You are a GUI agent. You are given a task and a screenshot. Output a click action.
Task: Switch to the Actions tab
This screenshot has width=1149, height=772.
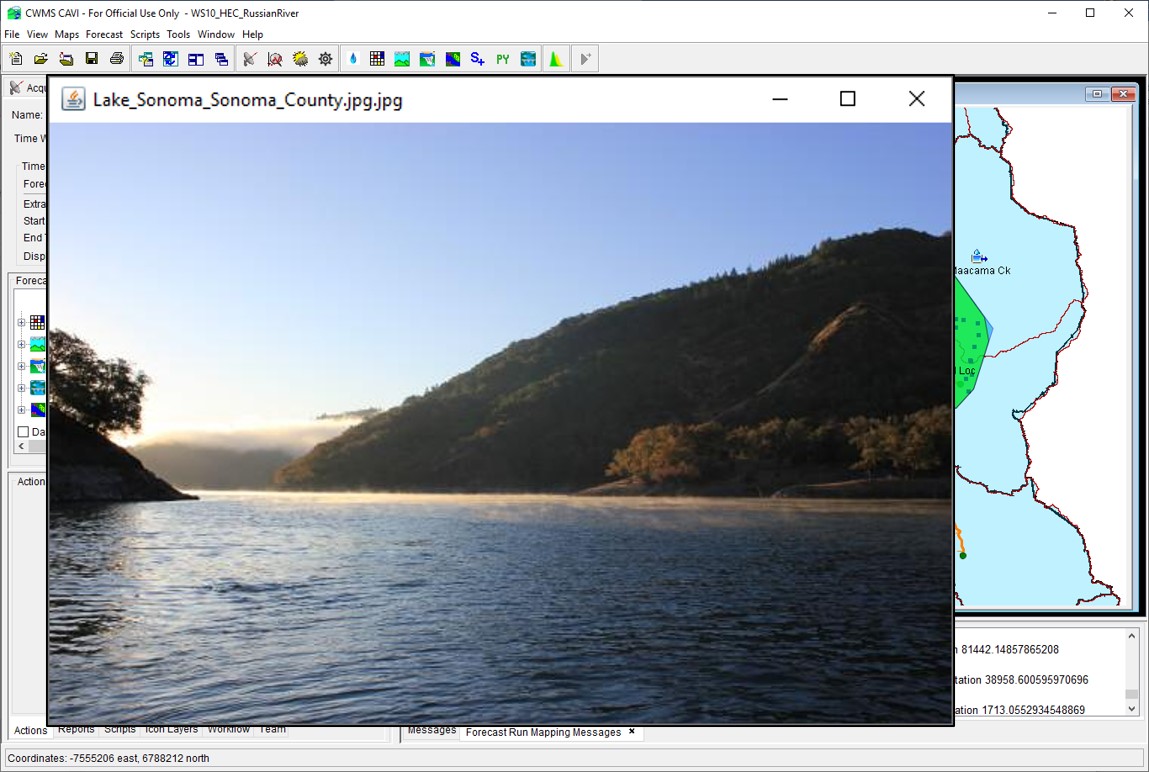pyautogui.click(x=30, y=731)
